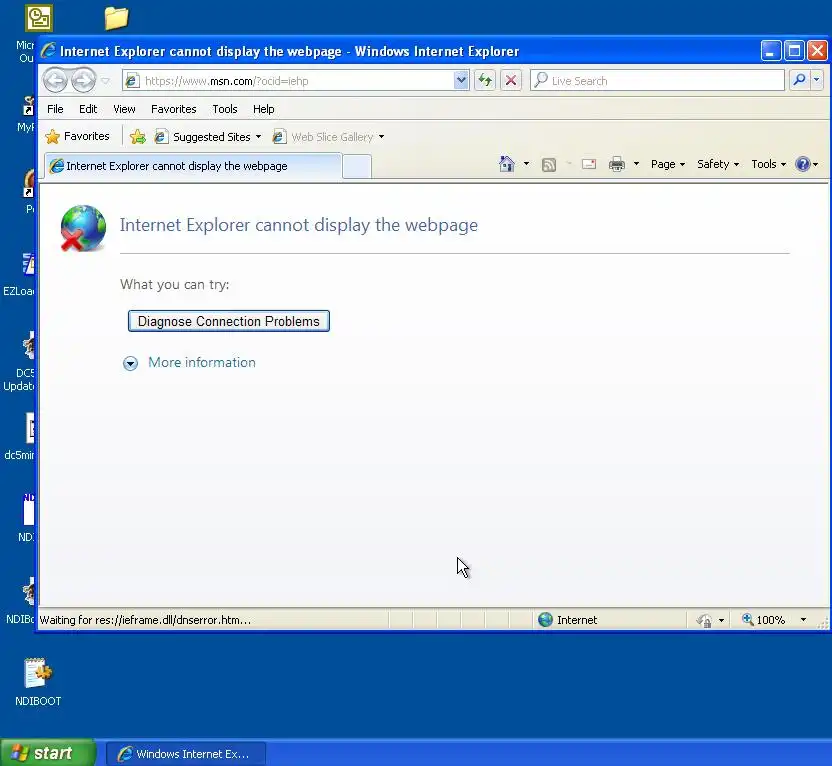Expand the zoom level dropdown arrow
Screen dimensions: 832x766
[x=803, y=620]
